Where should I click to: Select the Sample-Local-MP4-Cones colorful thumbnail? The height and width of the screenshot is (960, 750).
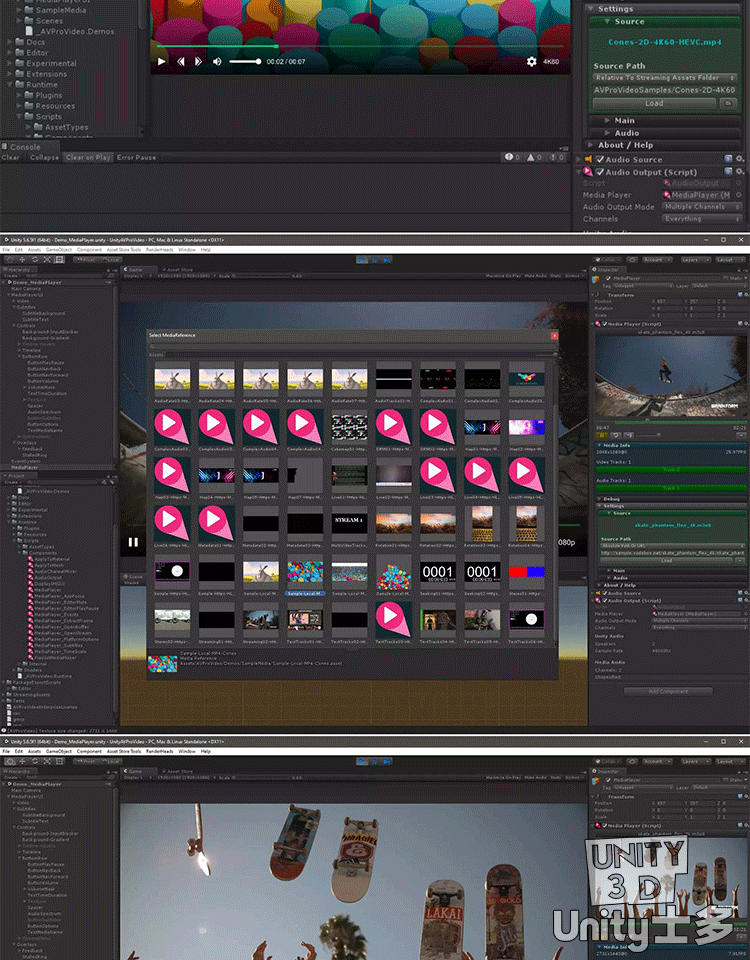[x=305, y=571]
